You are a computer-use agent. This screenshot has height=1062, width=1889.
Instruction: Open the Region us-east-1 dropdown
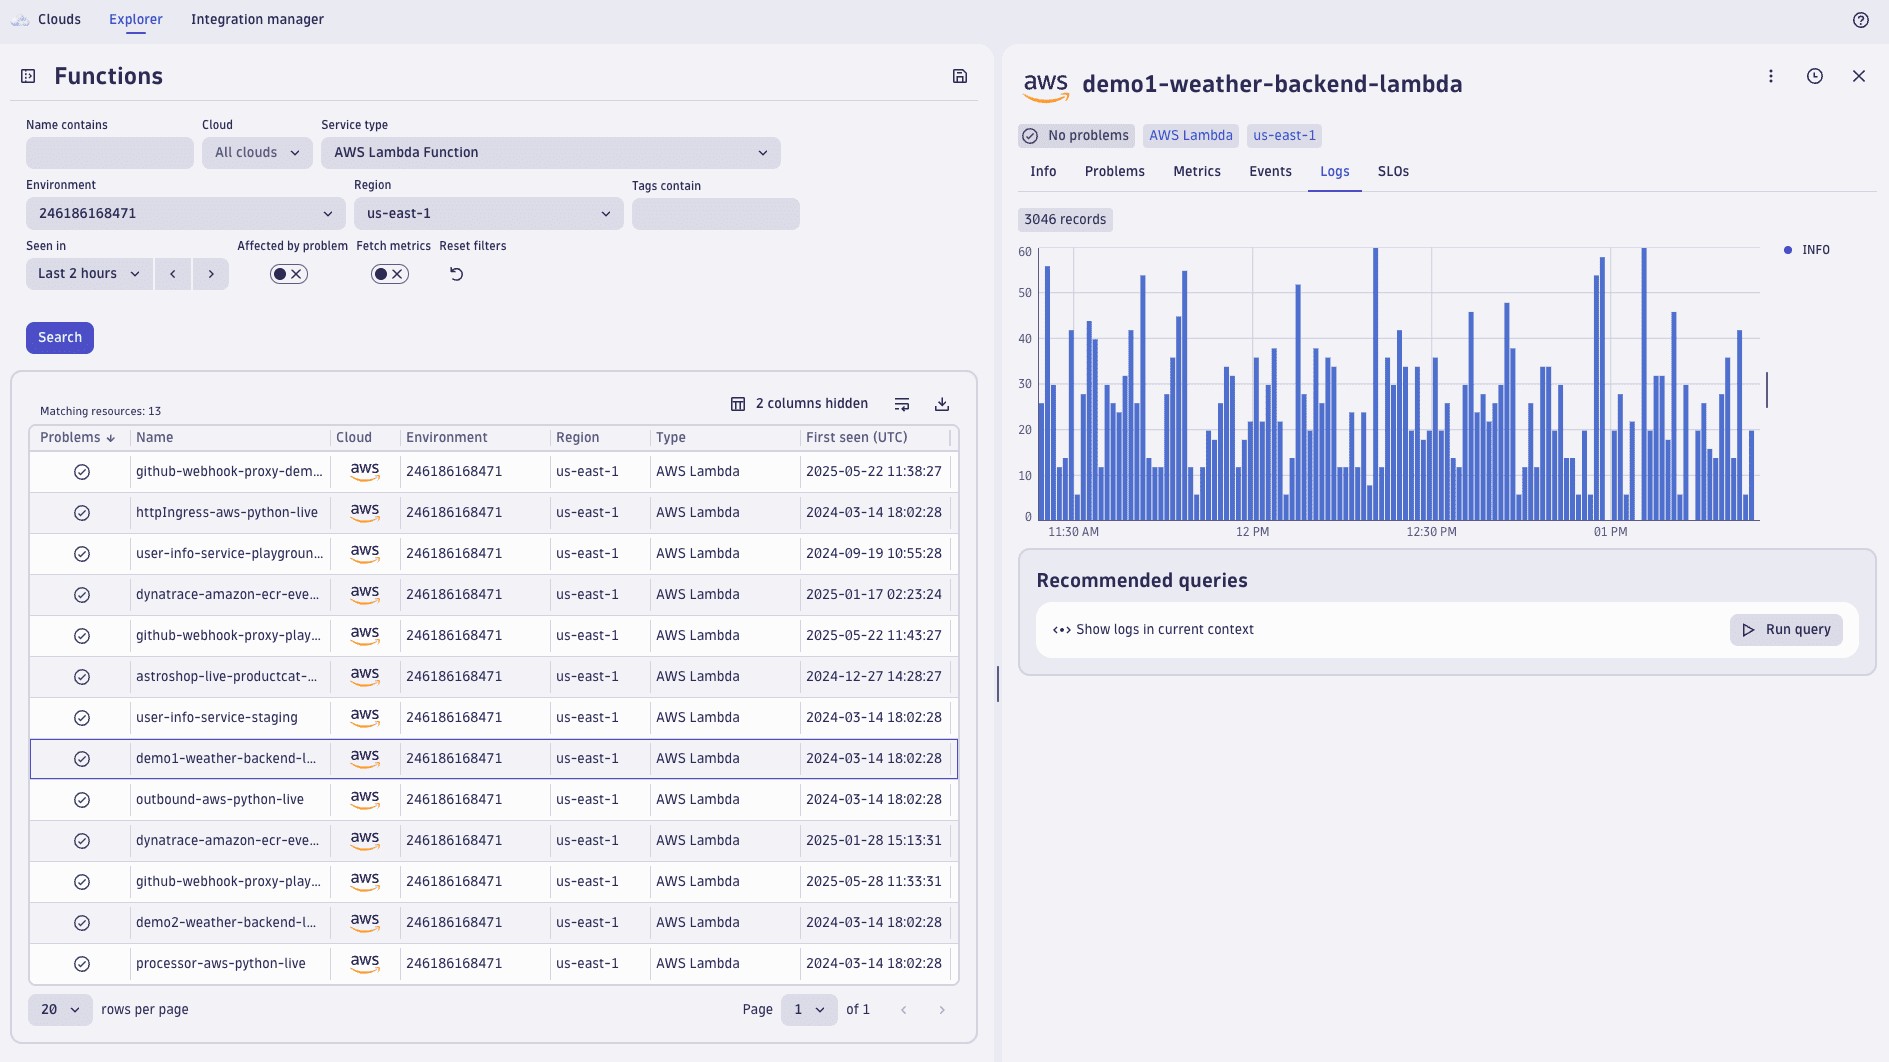click(488, 214)
